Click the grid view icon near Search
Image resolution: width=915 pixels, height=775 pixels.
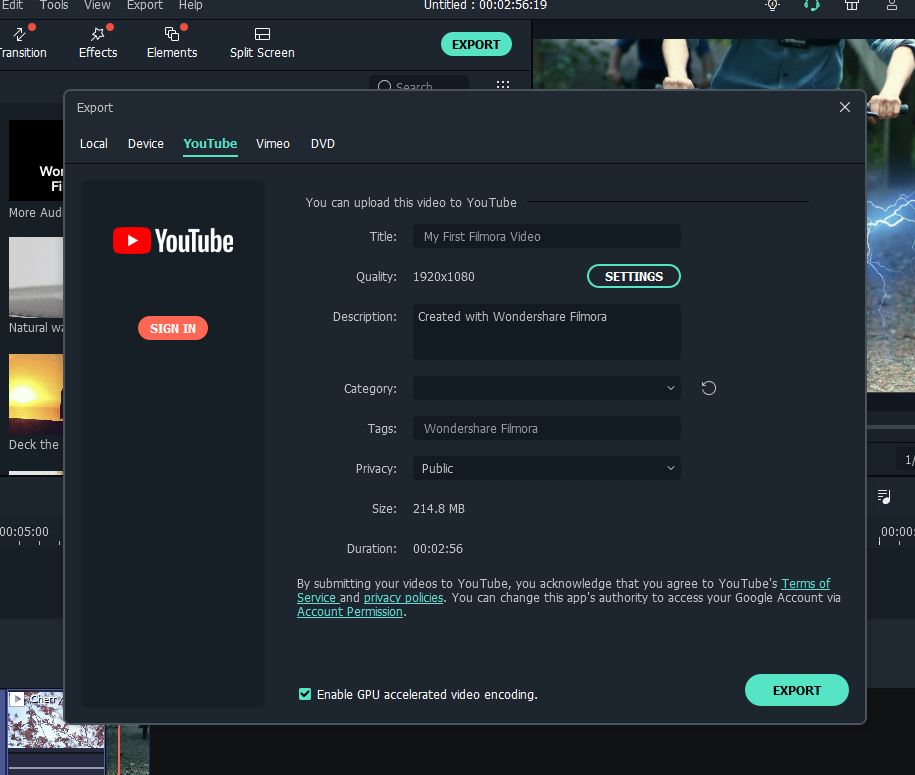(503, 87)
